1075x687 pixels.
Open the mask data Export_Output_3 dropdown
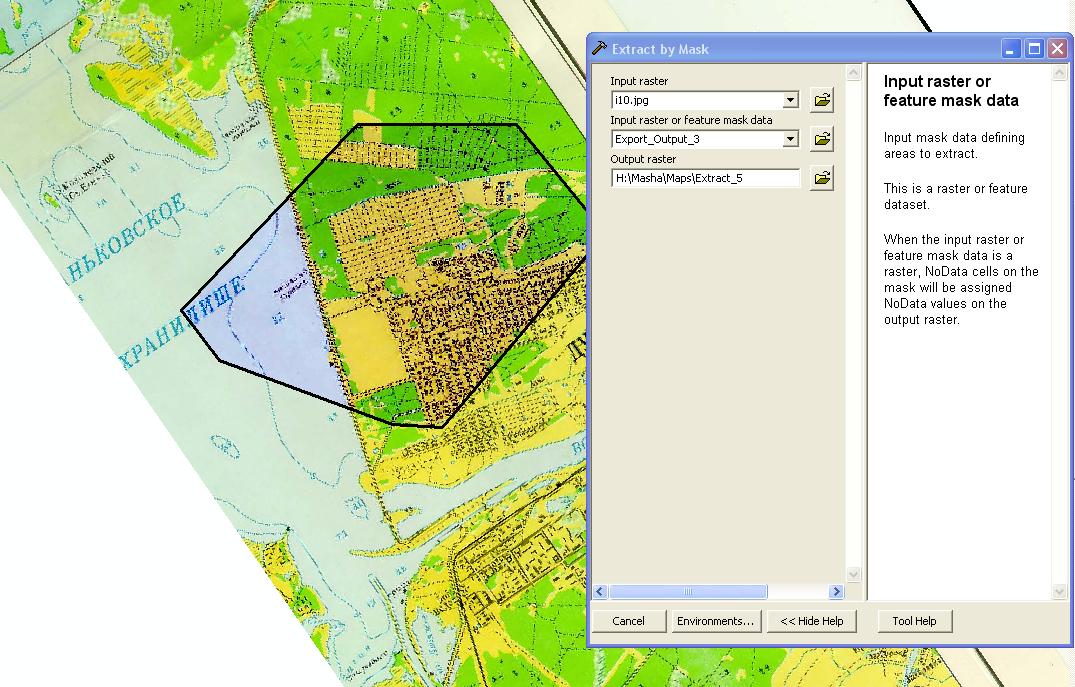(790, 139)
